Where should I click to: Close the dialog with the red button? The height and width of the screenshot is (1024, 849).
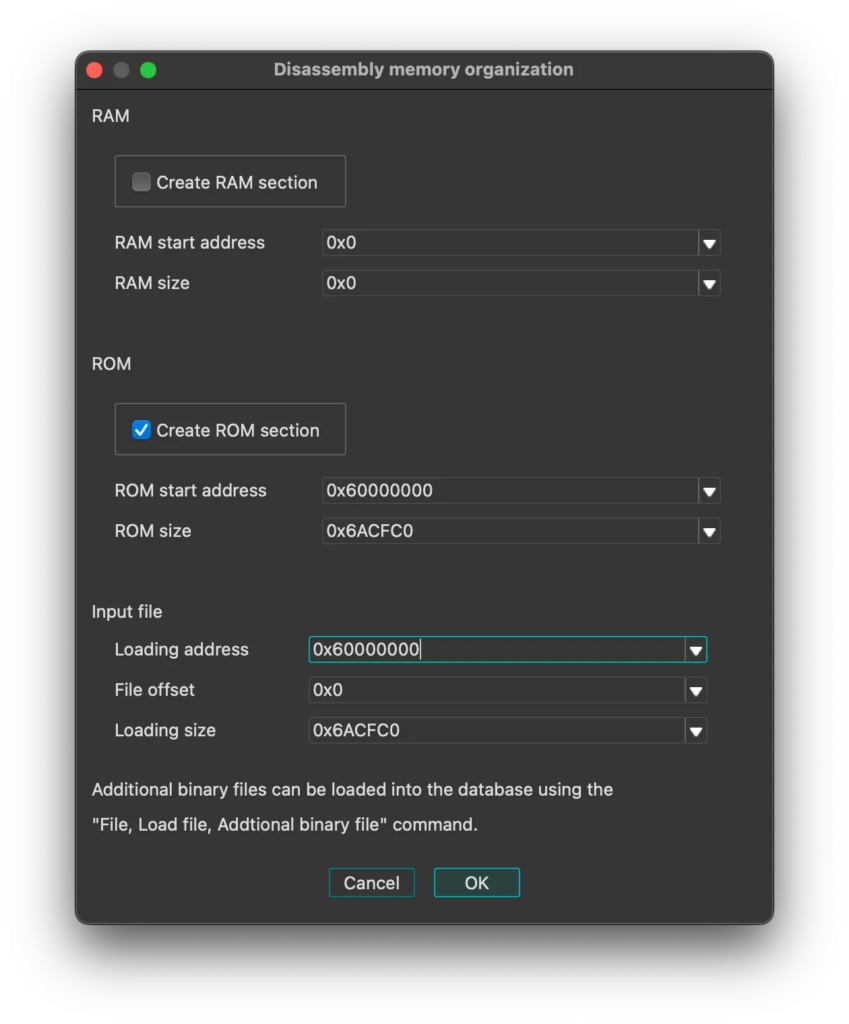[x=95, y=70]
